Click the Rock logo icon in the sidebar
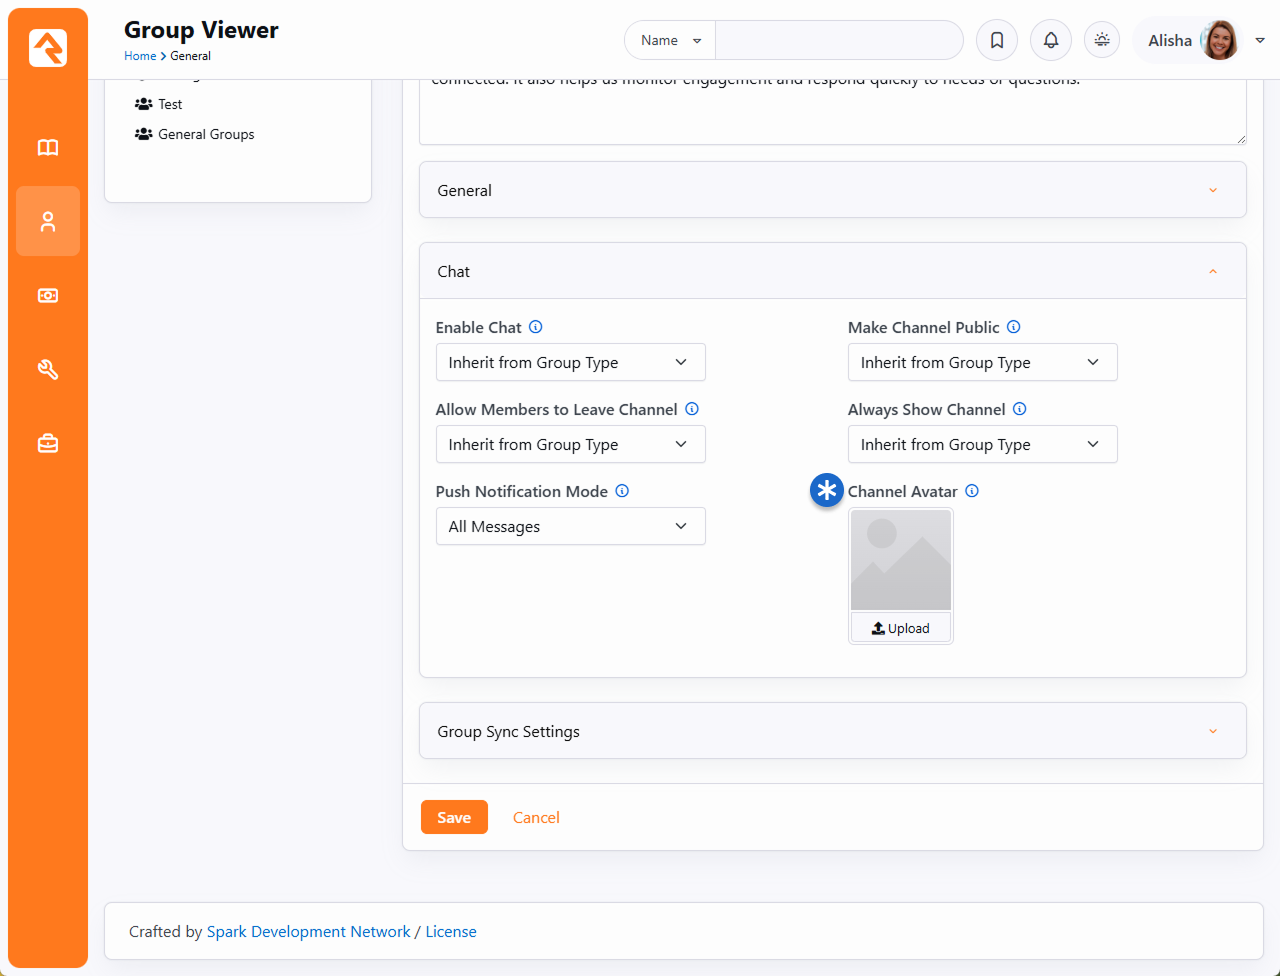 [x=48, y=48]
